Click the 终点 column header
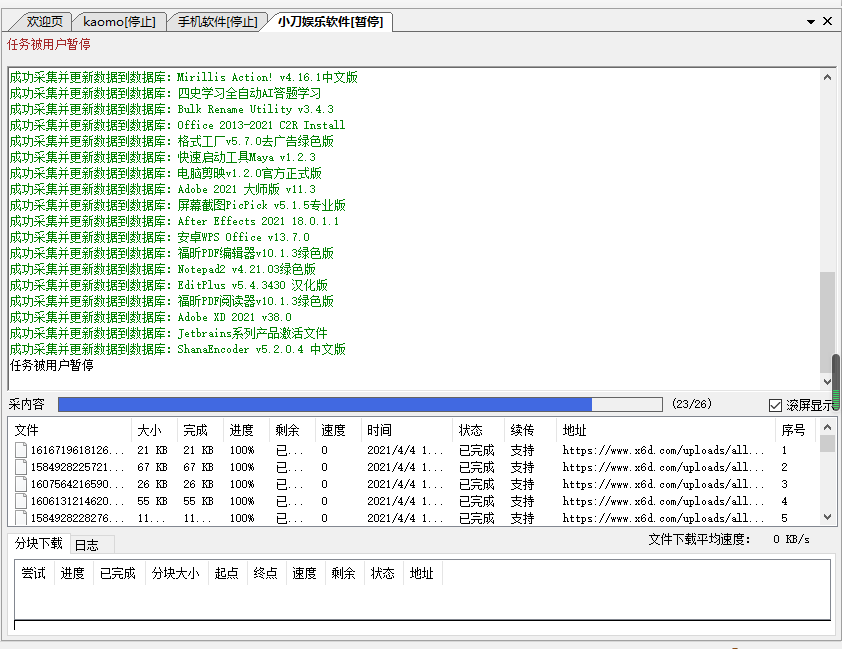The height and width of the screenshot is (649, 842). point(266,573)
